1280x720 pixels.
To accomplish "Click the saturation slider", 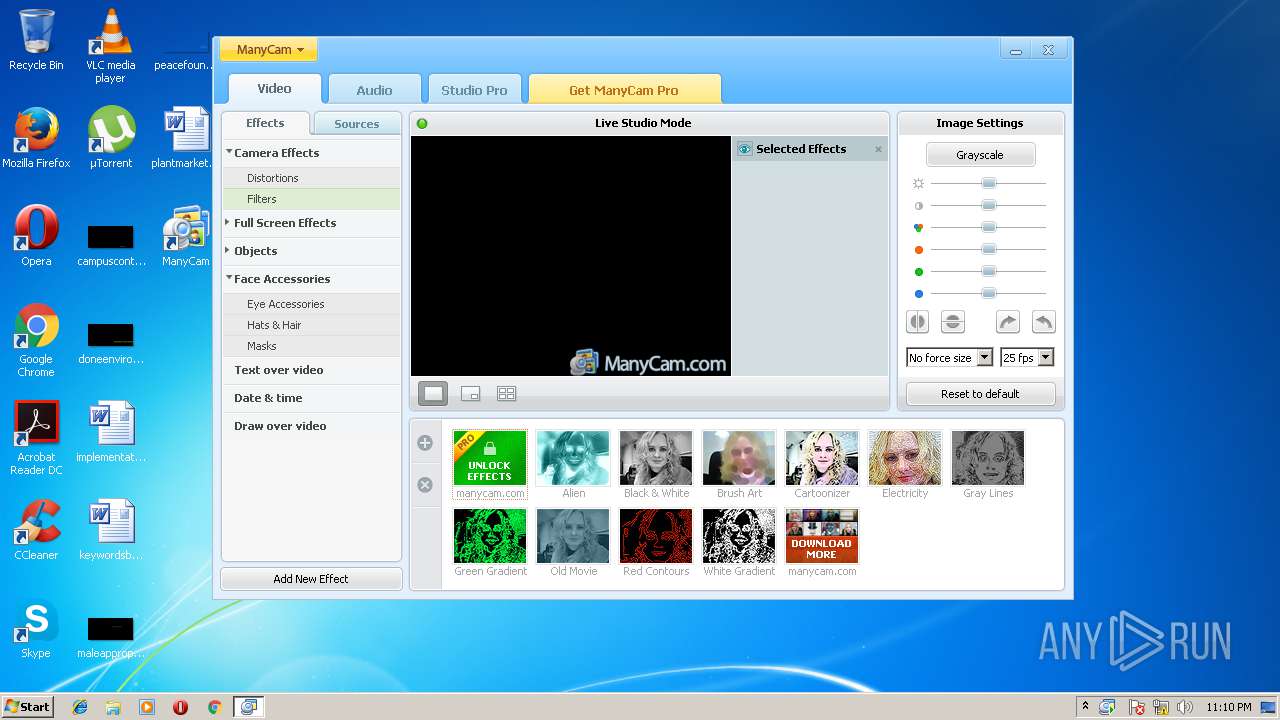I will coord(988,227).
